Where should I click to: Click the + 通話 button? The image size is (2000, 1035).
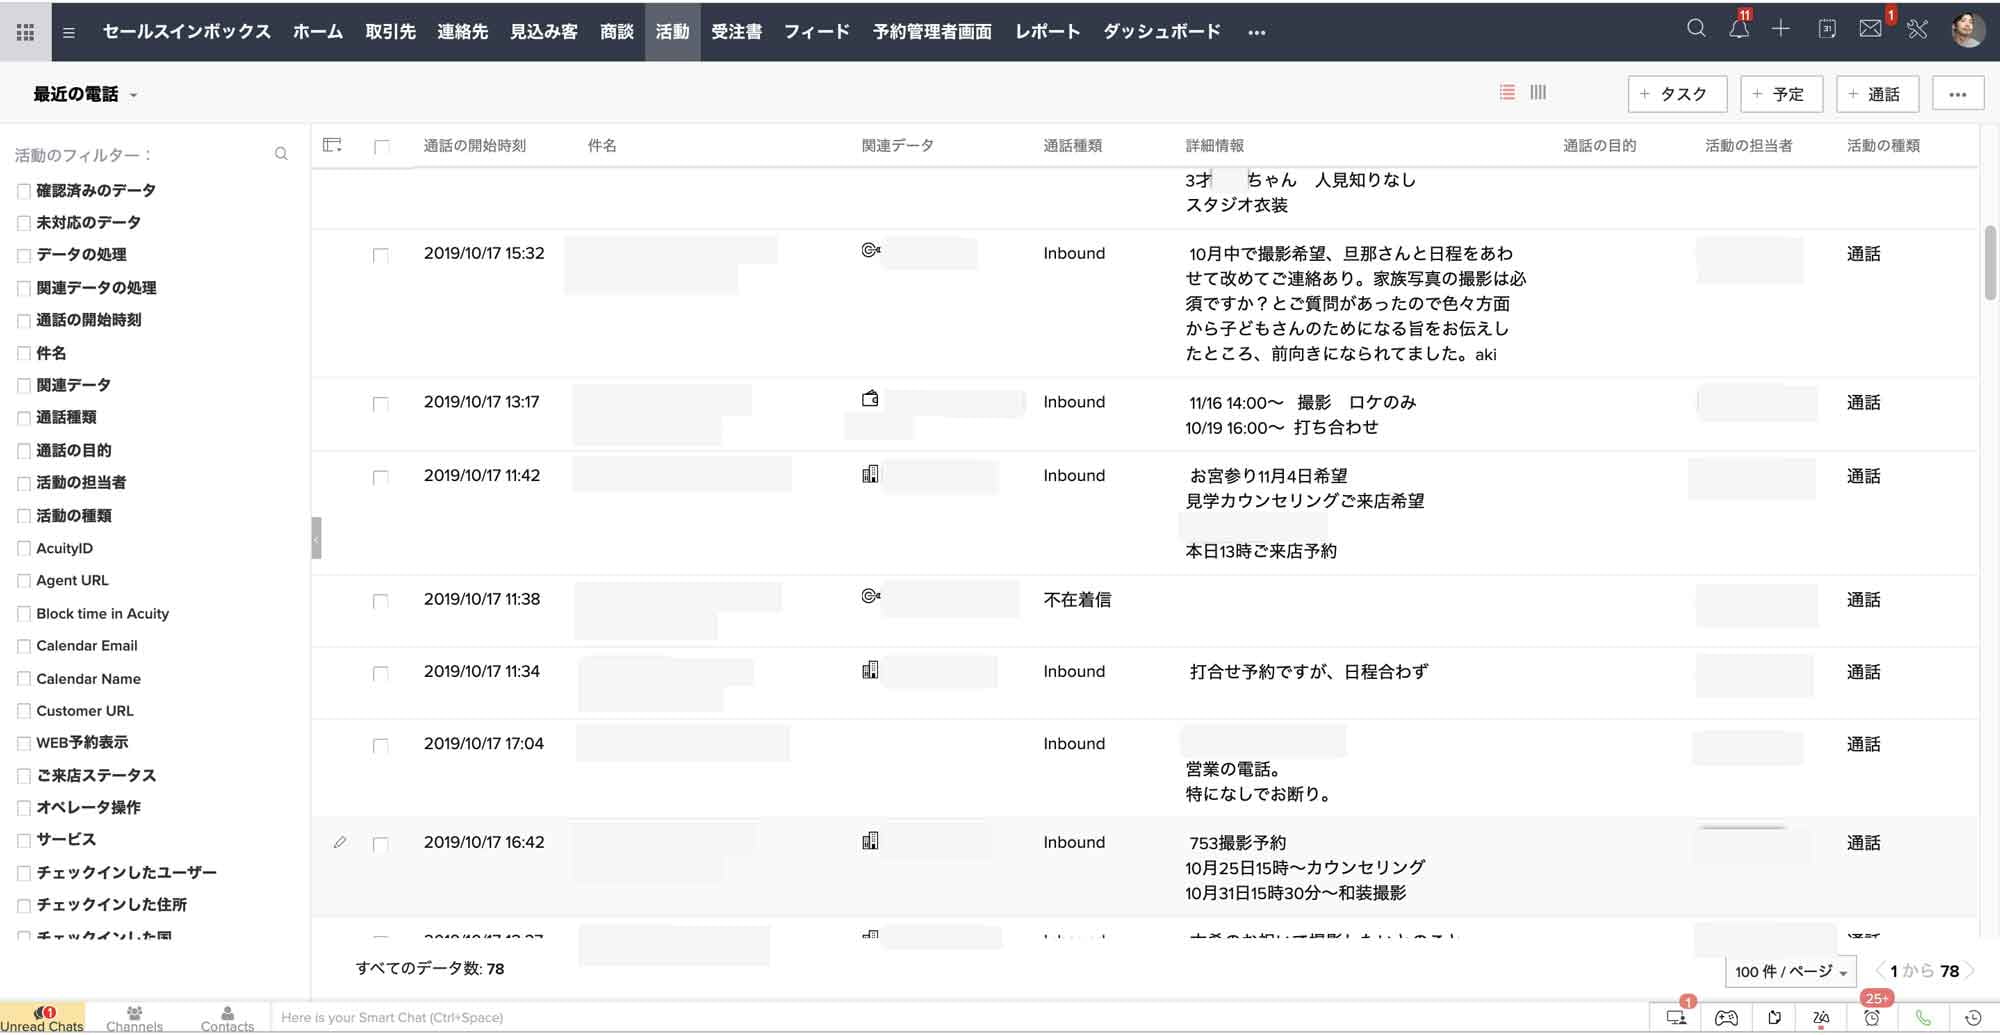[1877, 94]
